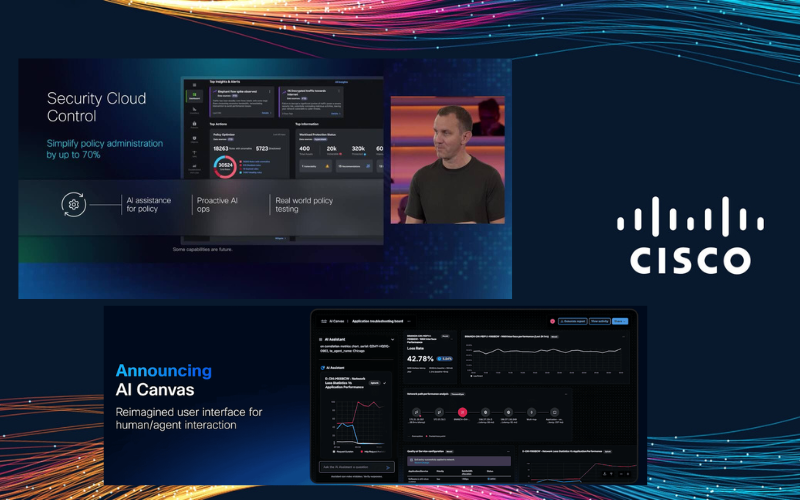Click the Security Cloud Control heading
Image resolution: width=800 pixels, height=500 pixels.
tap(96, 107)
